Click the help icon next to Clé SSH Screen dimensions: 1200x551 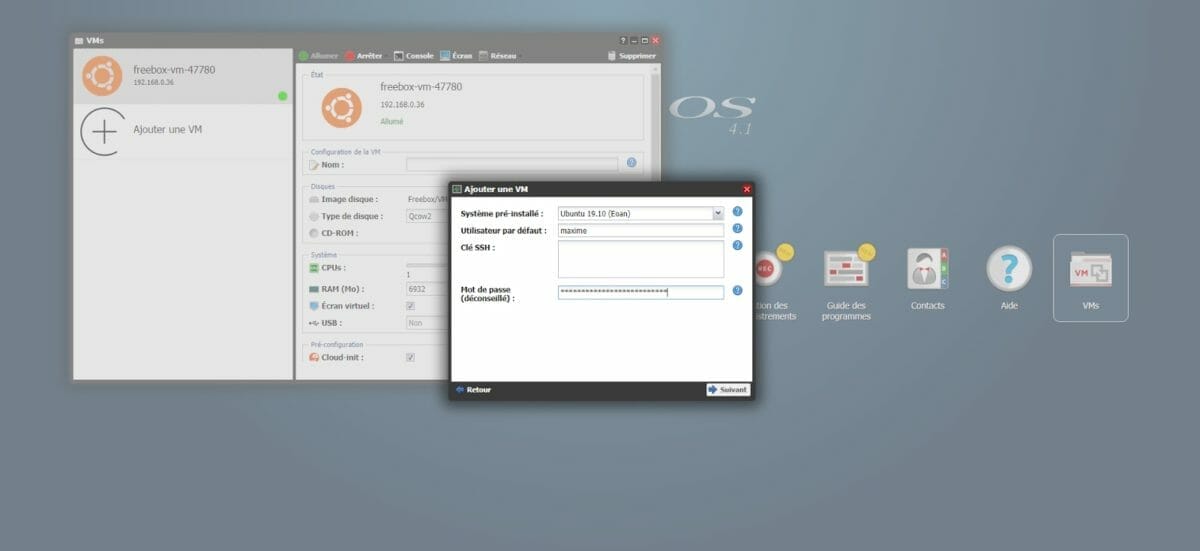coord(737,246)
